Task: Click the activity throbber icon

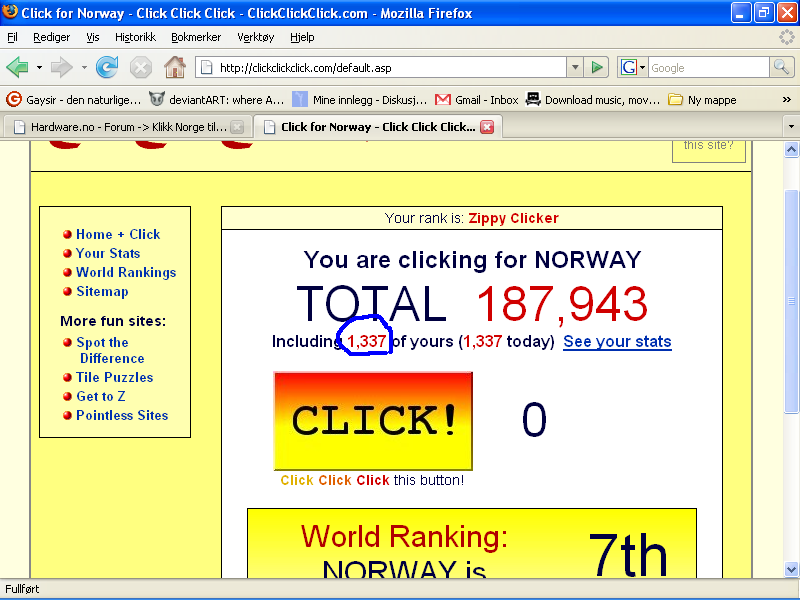Action: click(787, 37)
